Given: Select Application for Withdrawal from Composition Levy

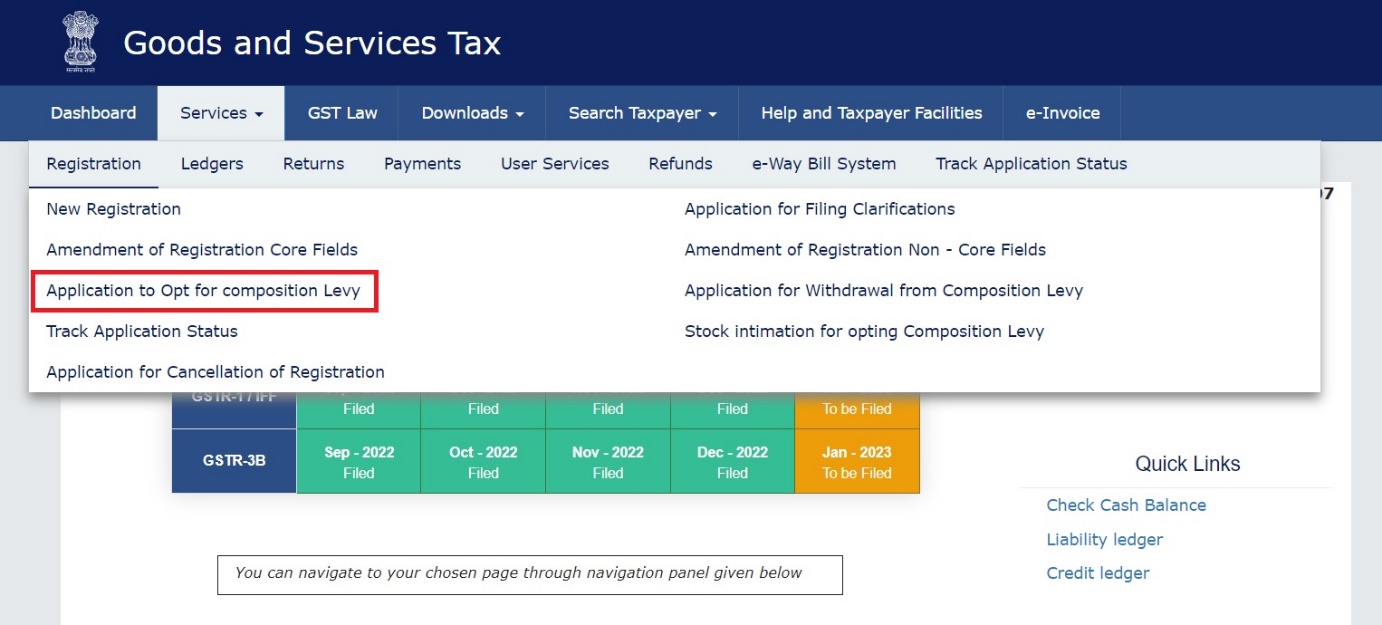Looking at the screenshot, I should (x=883, y=291).
